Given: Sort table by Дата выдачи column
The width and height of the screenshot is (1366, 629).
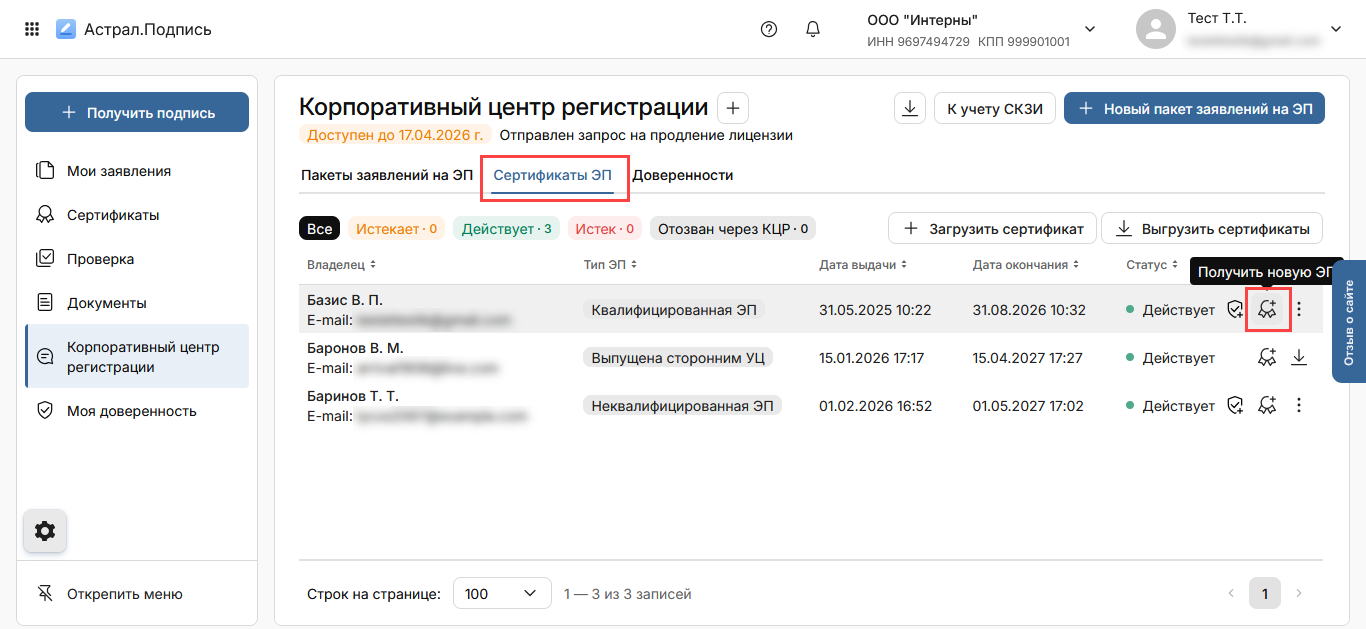Looking at the screenshot, I should point(864,265).
